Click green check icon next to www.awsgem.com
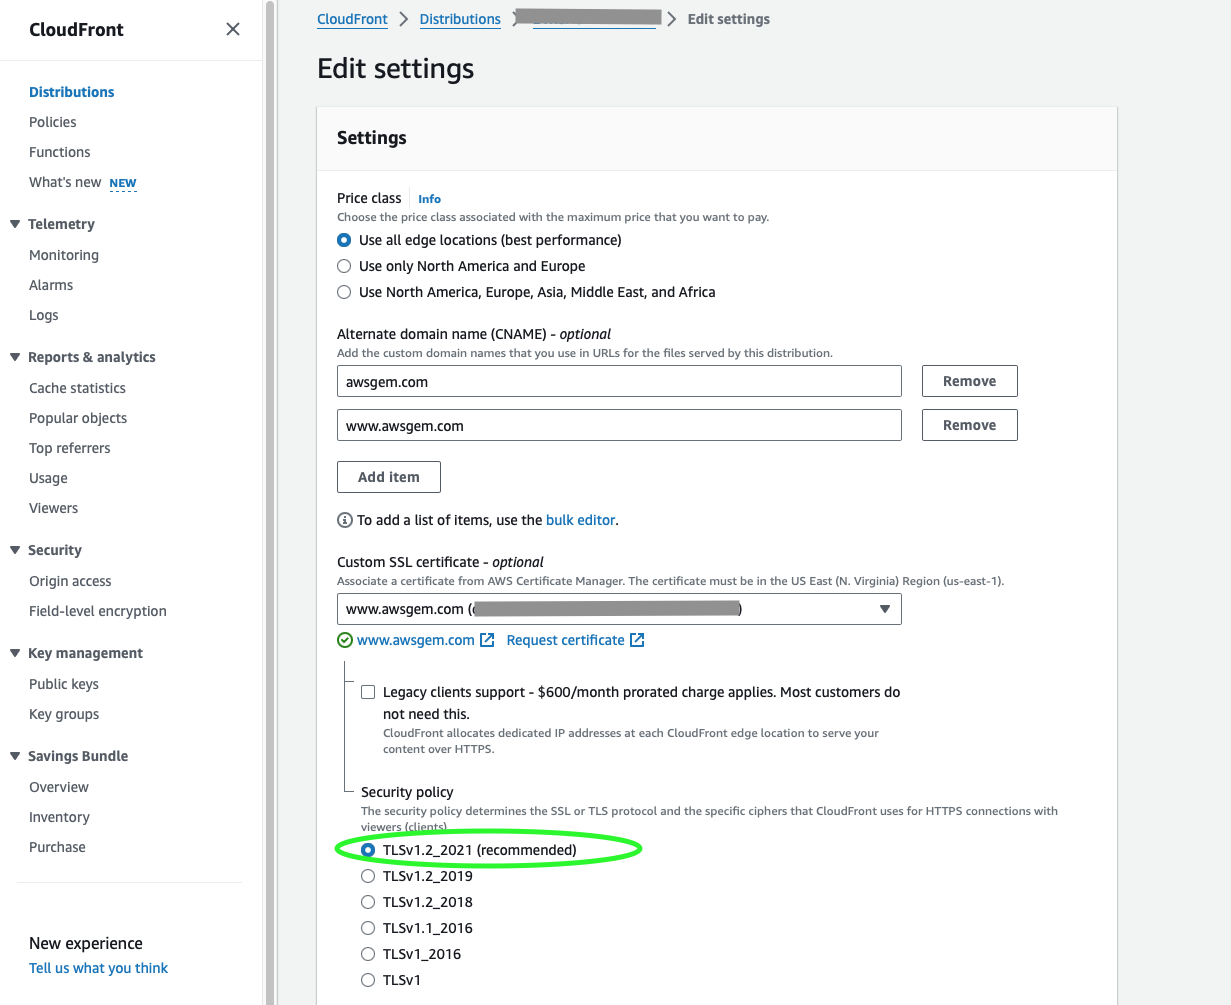This screenshot has width=1231, height=1005. click(x=345, y=640)
